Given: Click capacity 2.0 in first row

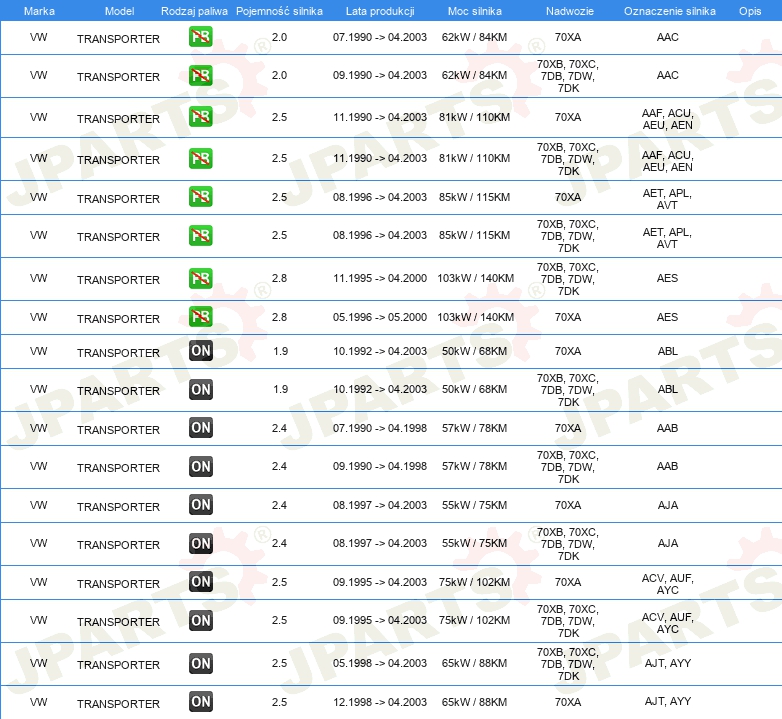Looking at the screenshot, I should tap(279, 37).
